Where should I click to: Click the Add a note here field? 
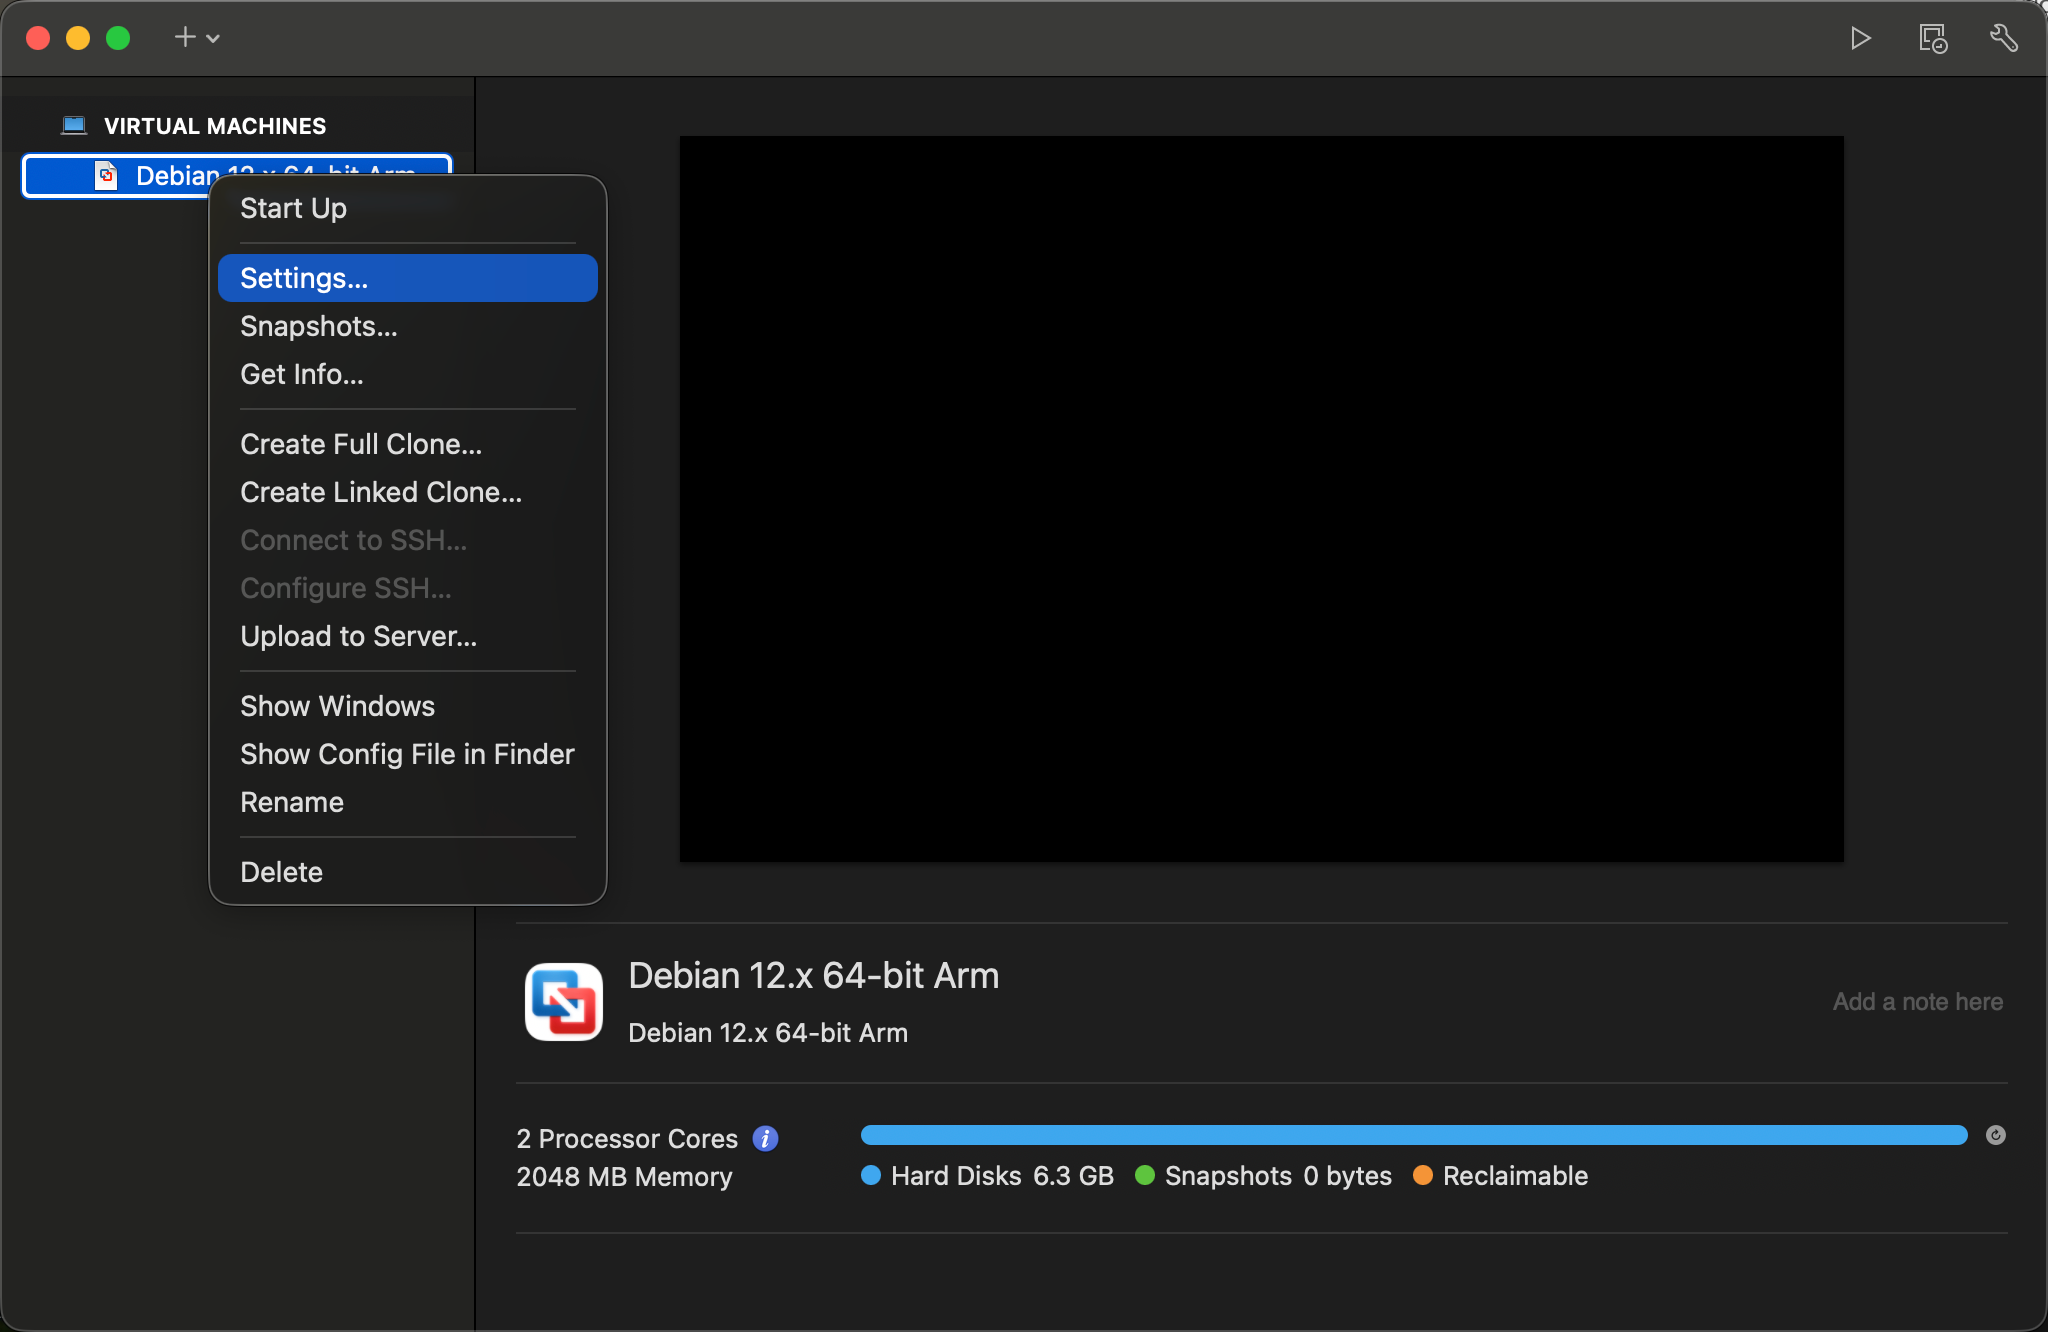coord(1917,1002)
